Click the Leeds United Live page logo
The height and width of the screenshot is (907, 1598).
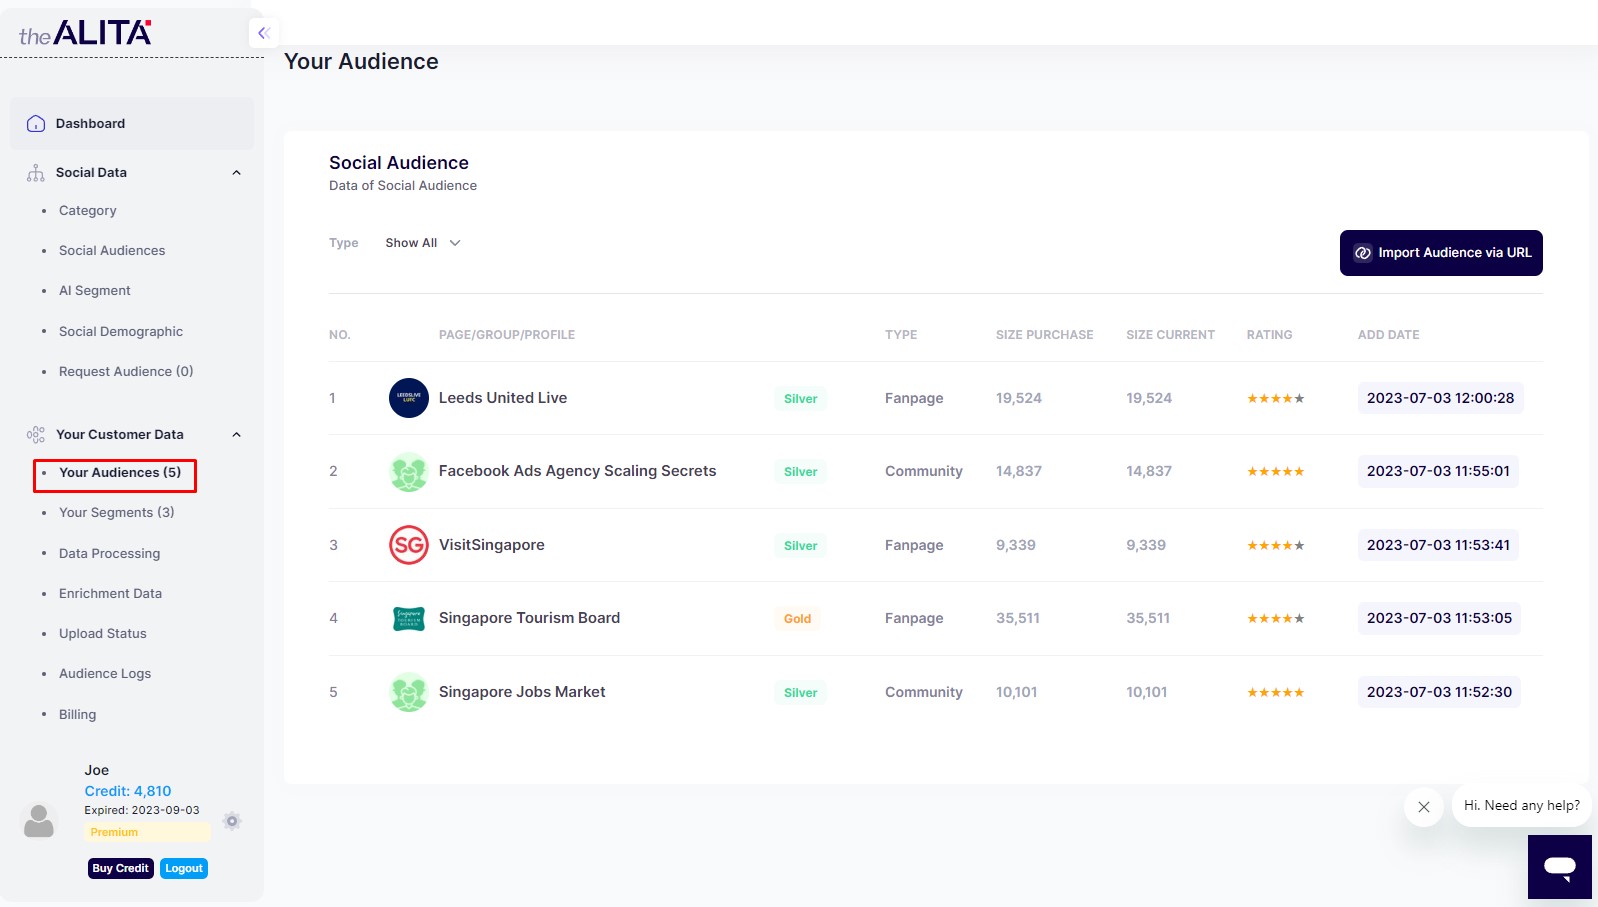[x=408, y=398]
